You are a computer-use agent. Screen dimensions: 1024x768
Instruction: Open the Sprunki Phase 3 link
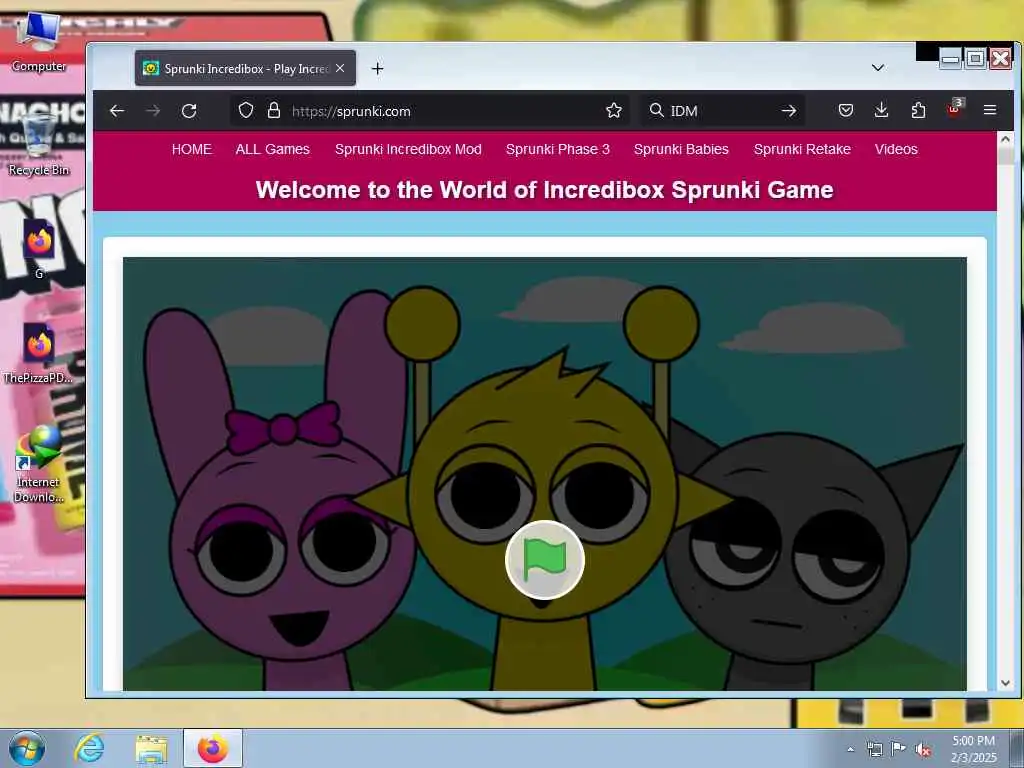point(558,150)
